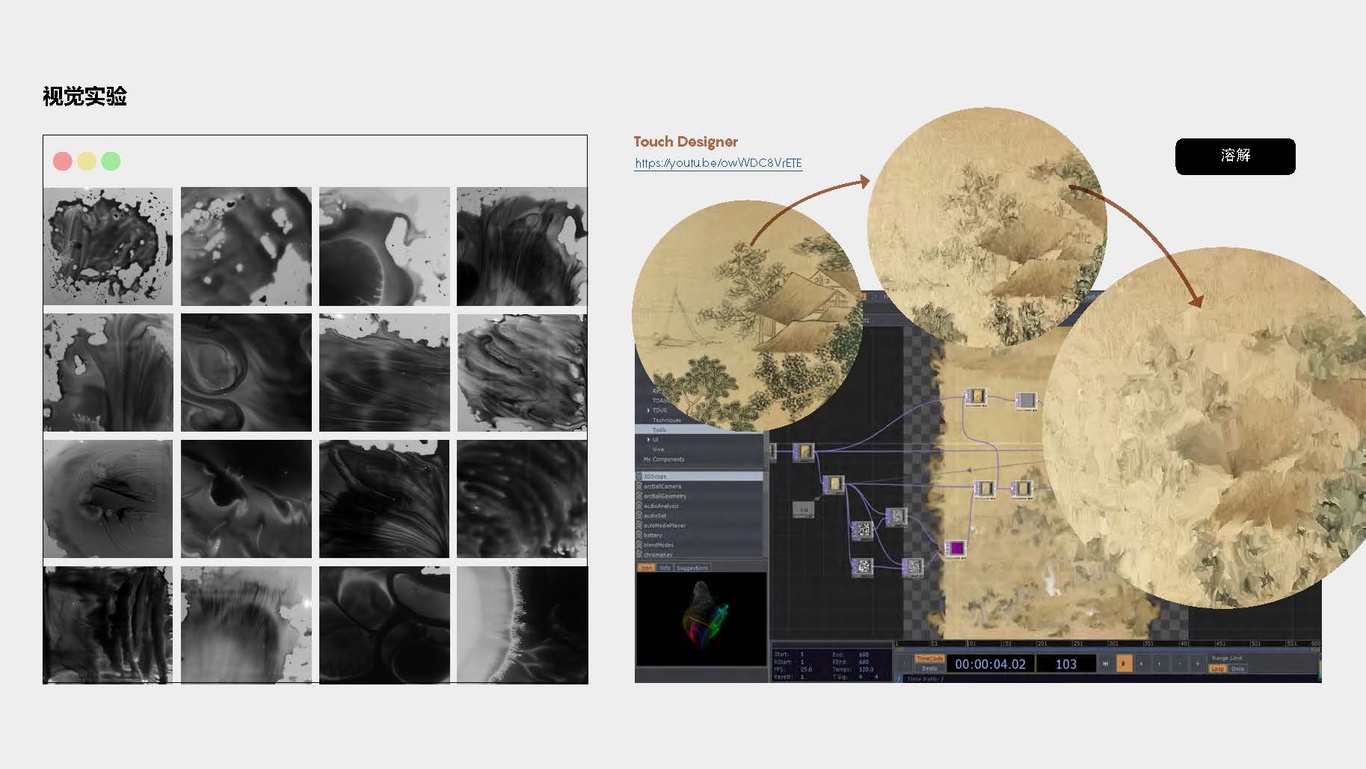
Task: Select My Components in the palette tree
Action: [664, 459]
